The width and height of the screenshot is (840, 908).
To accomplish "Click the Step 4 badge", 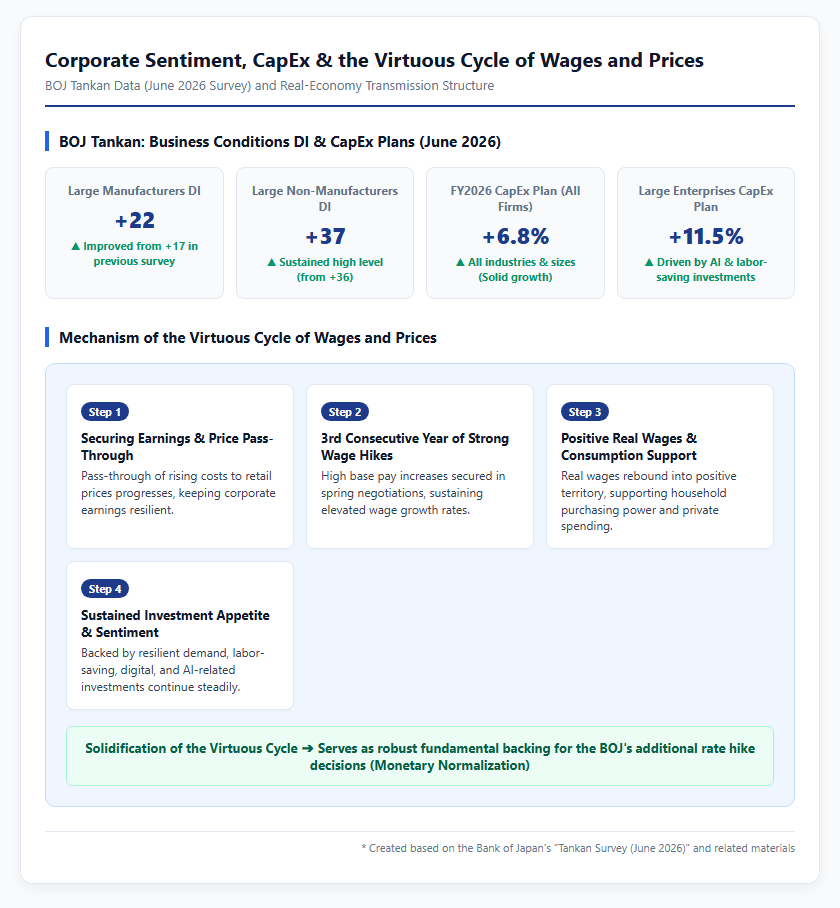I will point(105,589).
